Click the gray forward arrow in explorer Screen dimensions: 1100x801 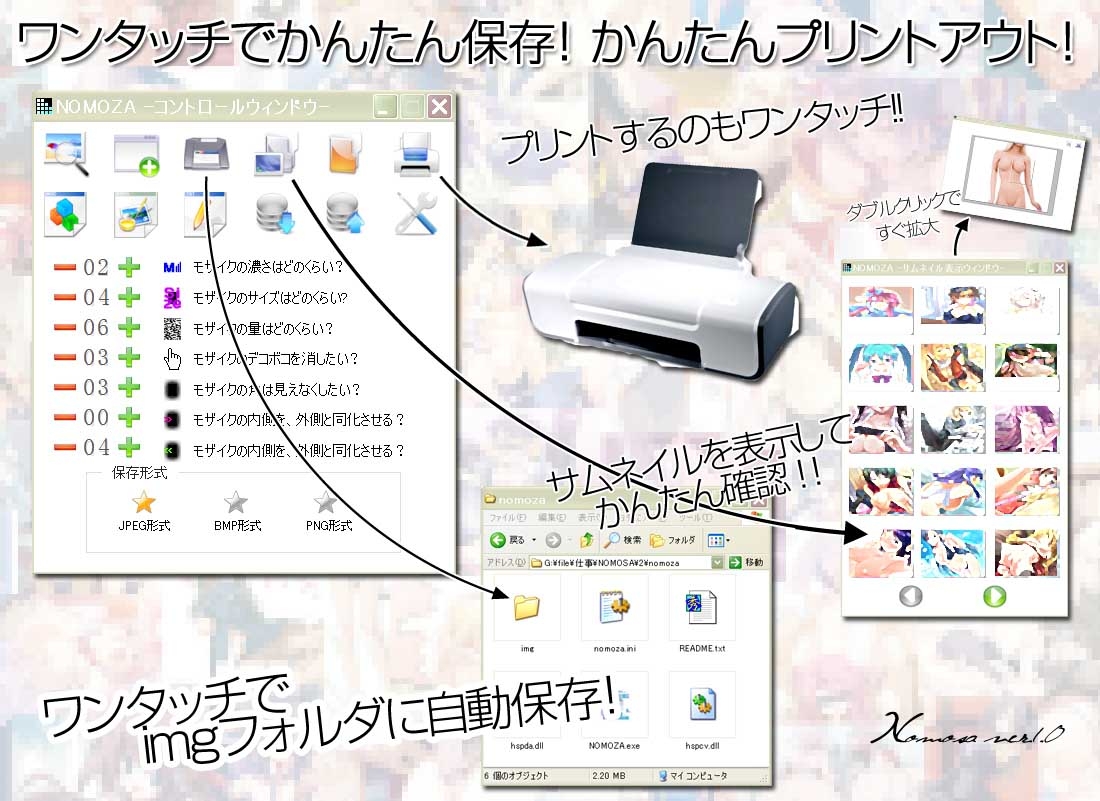pos(553,539)
